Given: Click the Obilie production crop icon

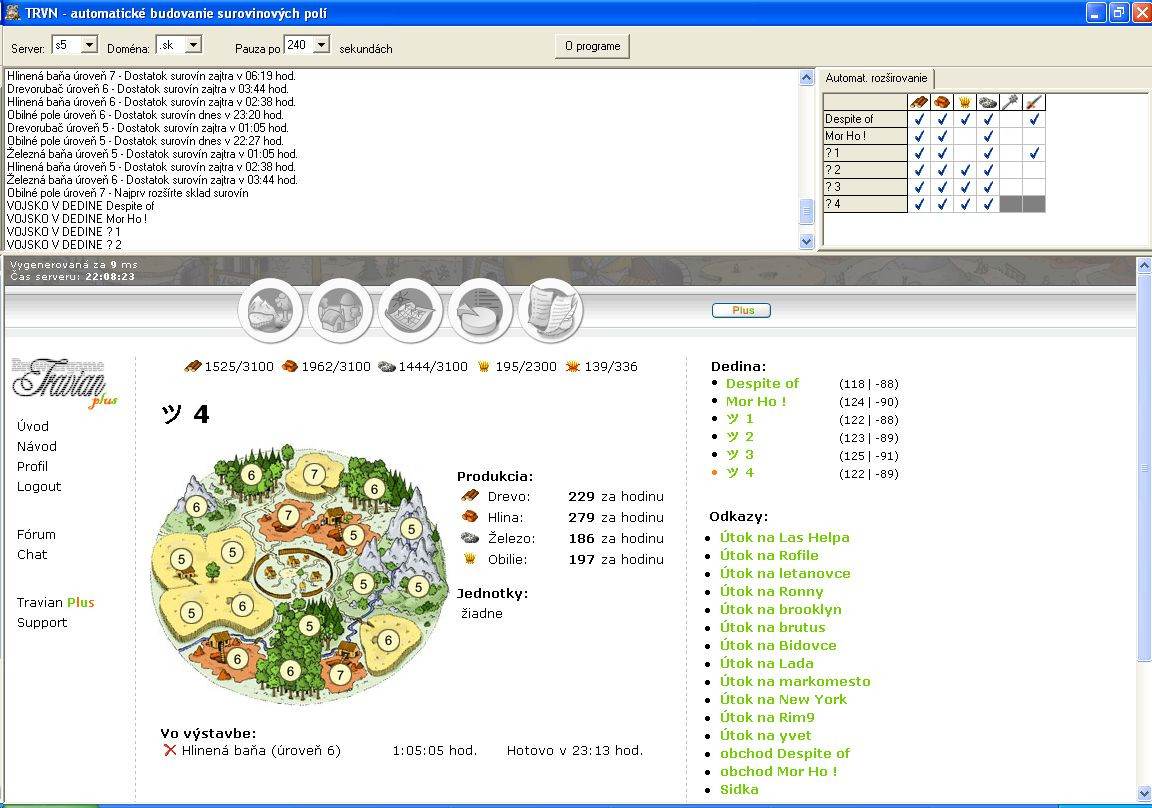Looking at the screenshot, I should (469, 559).
